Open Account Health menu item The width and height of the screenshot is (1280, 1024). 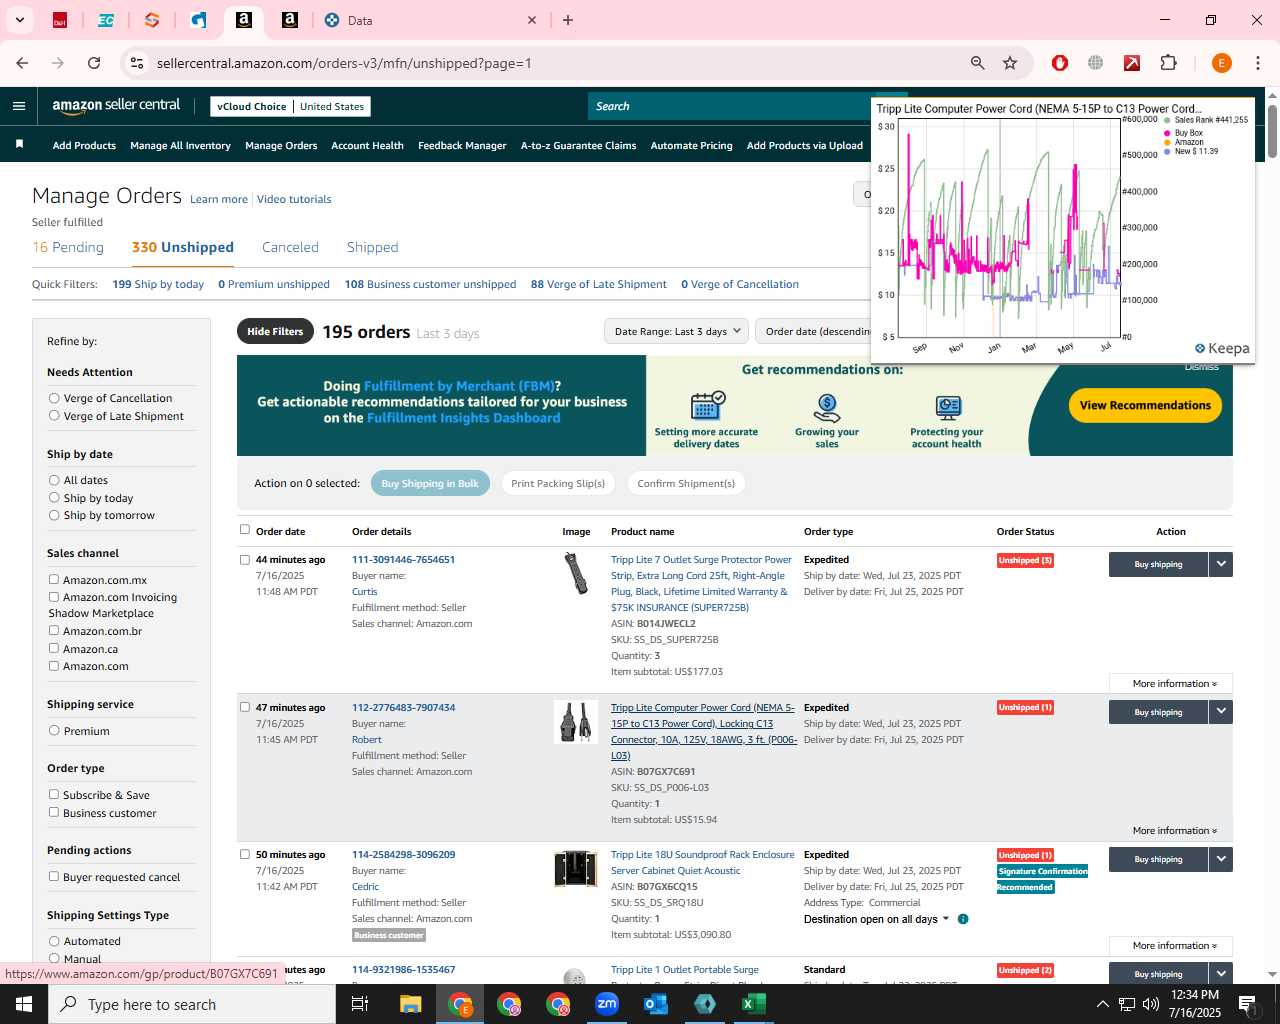click(x=367, y=146)
